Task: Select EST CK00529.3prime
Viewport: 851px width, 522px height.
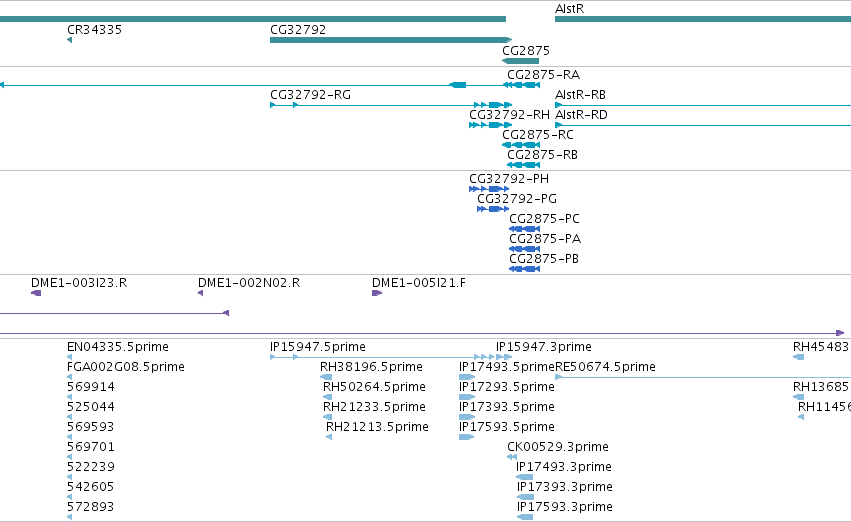Action: [512, 457]
